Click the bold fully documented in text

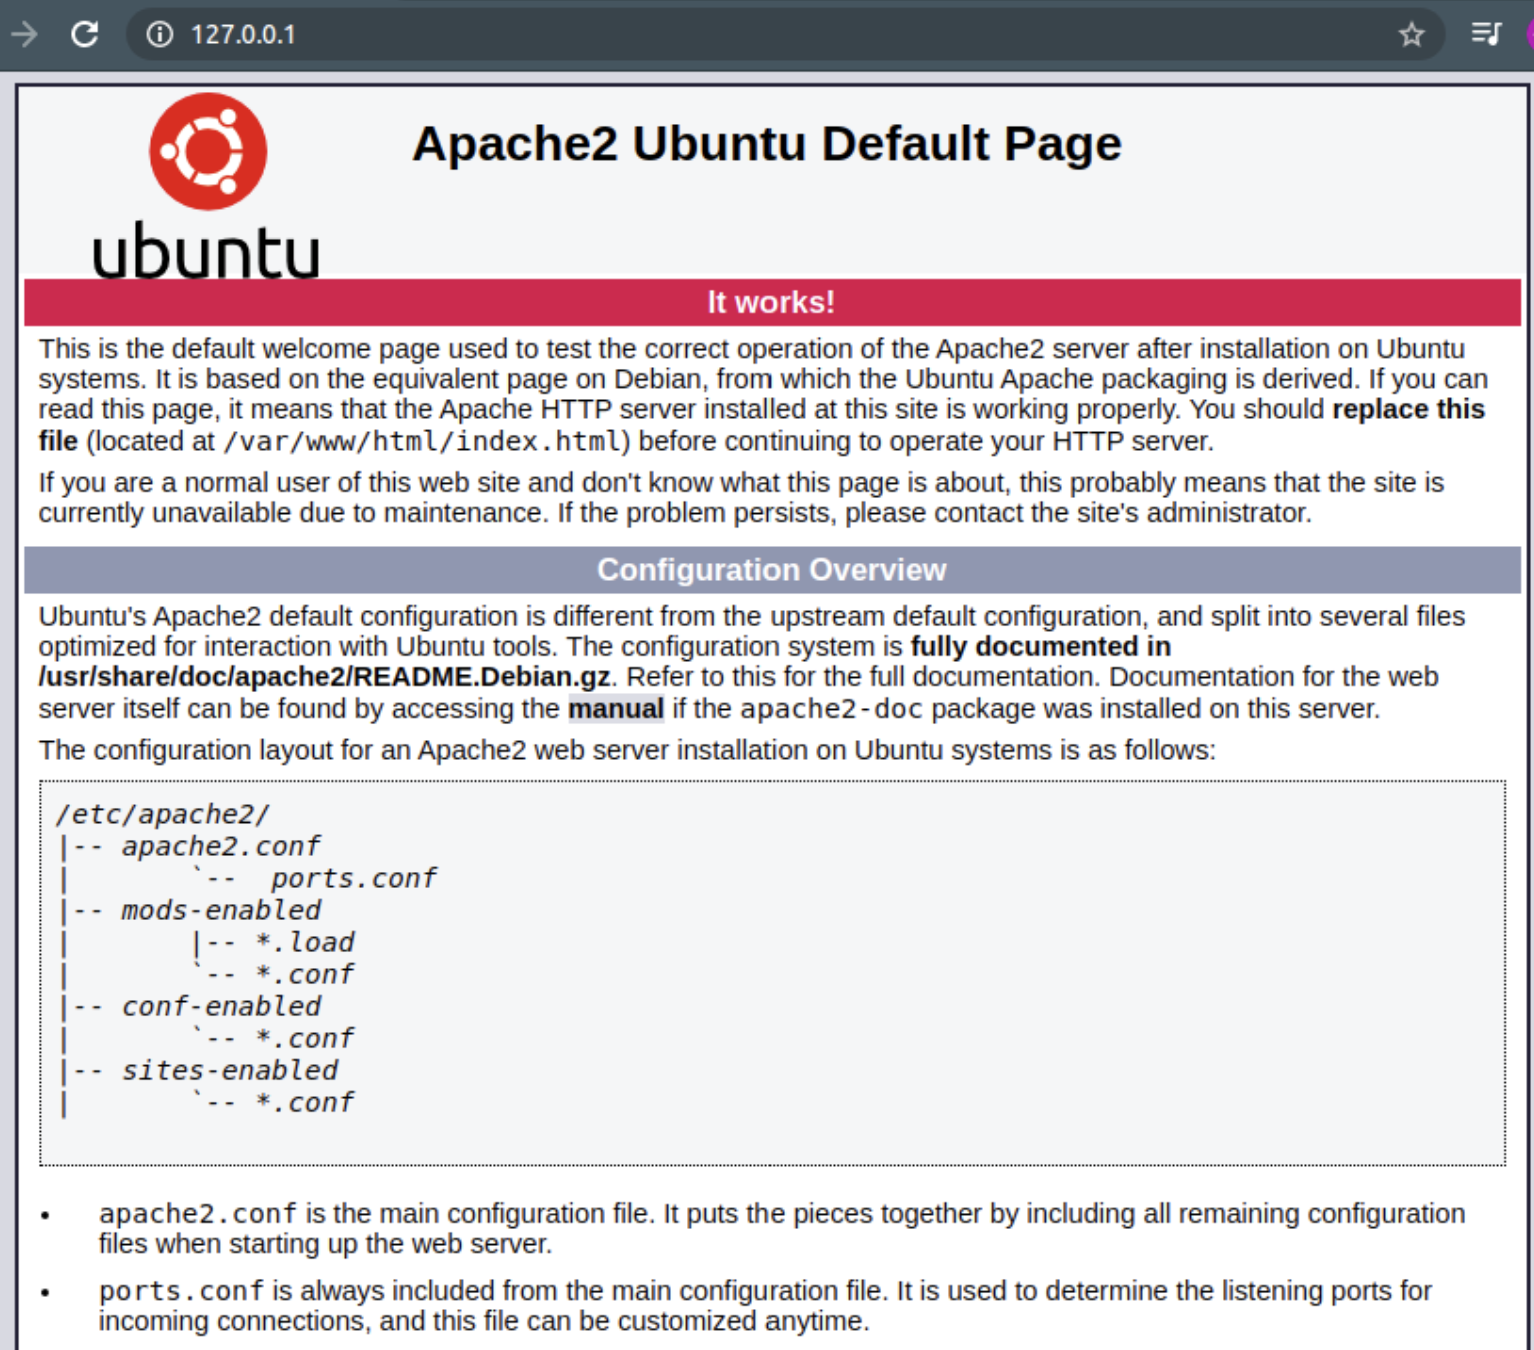tap(1040, 646)
